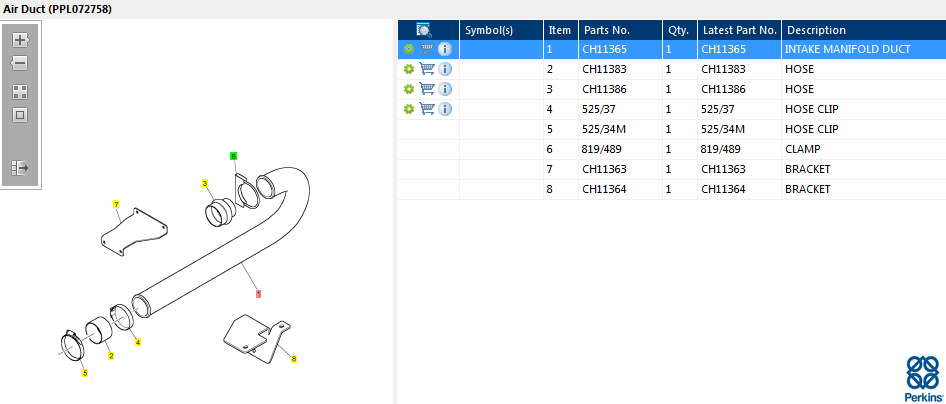Add CH11365 intake manifold duct to cart
Screen dimensions: 946x404
point(427,49)
